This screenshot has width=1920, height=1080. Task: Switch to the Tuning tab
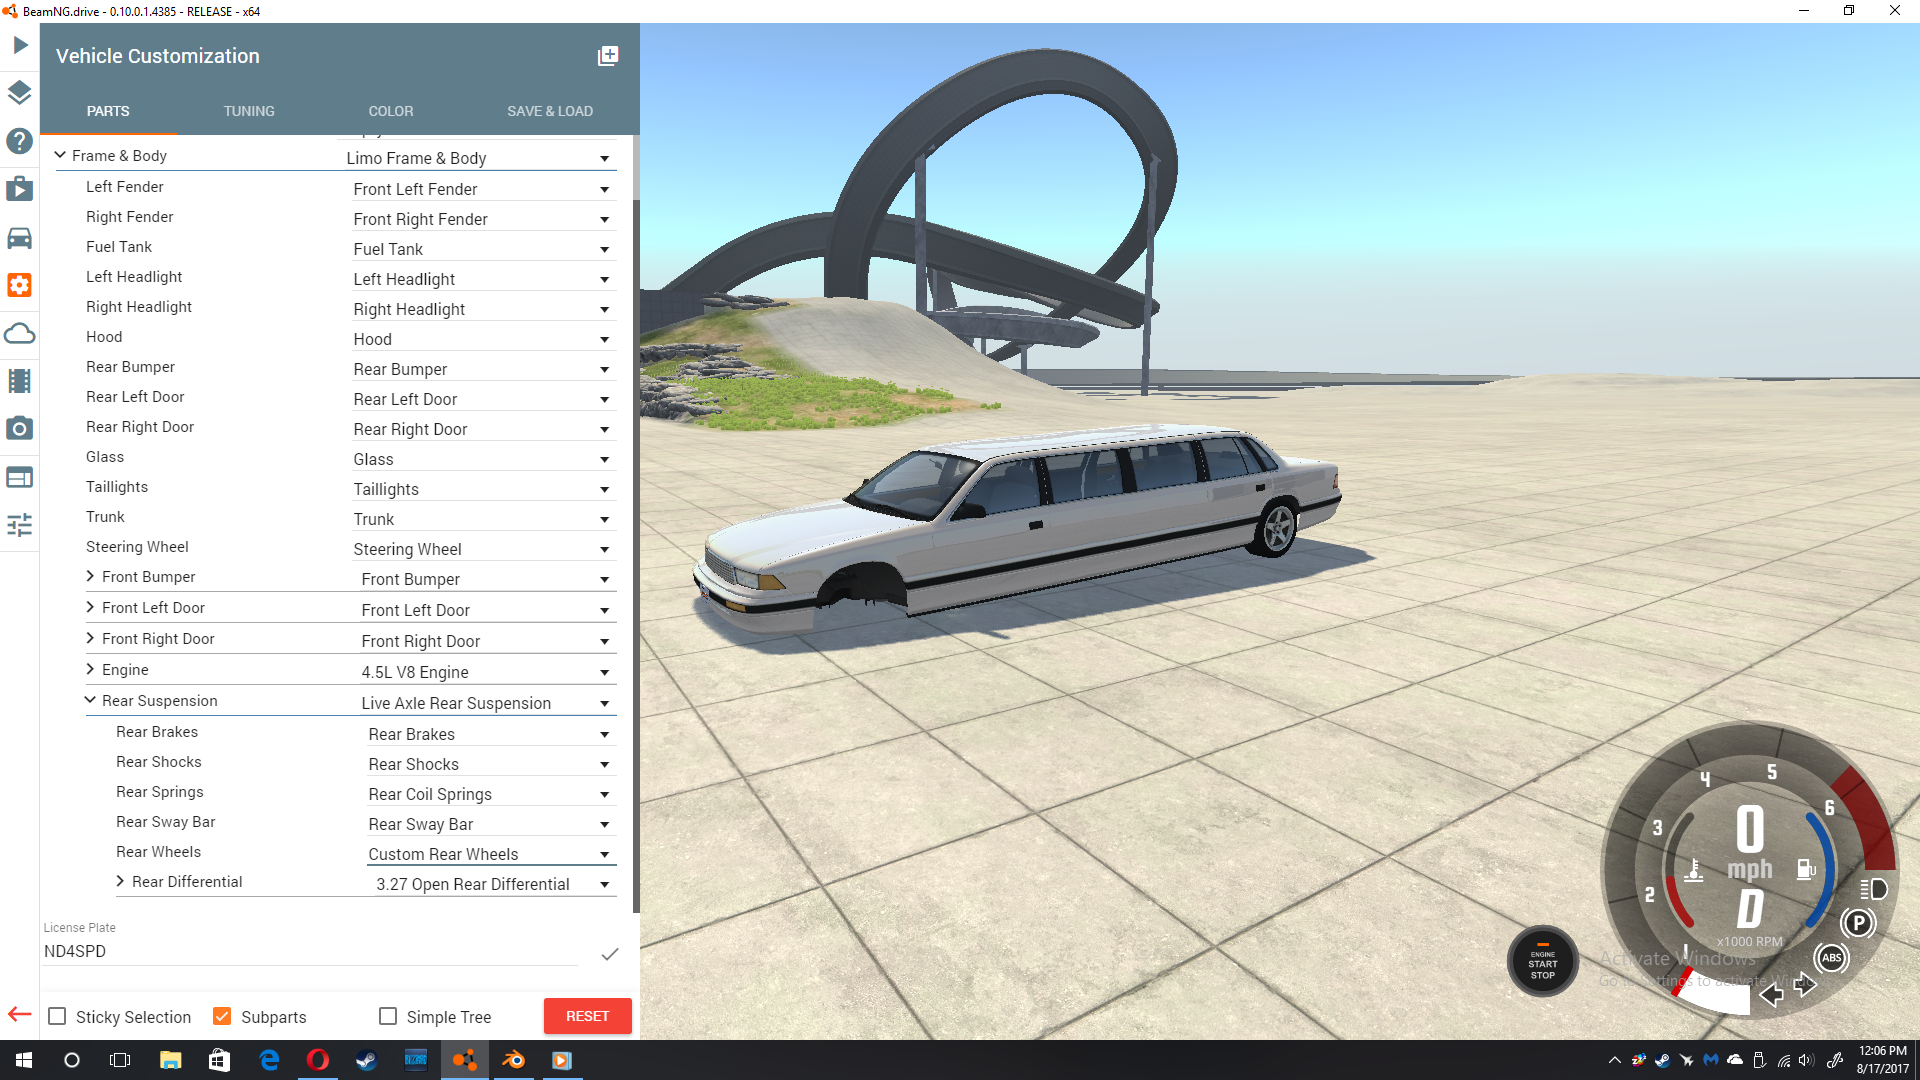click(x=249, y=111)
